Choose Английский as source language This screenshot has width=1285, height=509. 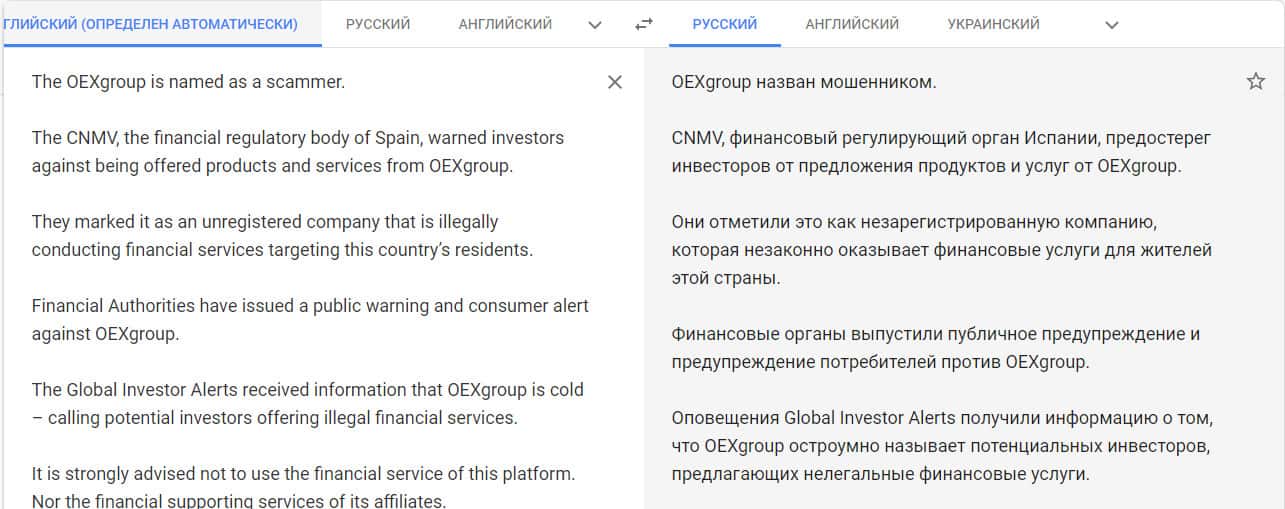tap(505, 24)
